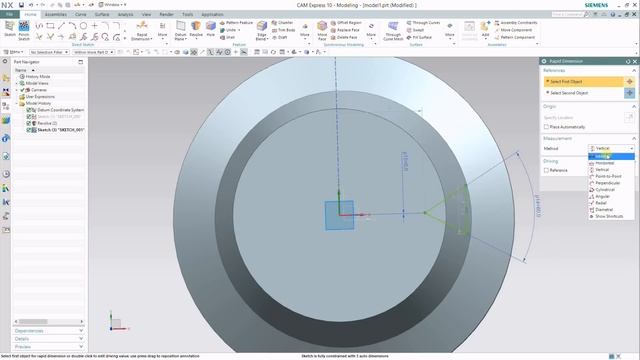Click the Through Curve Mesh icon

(393, 27)
